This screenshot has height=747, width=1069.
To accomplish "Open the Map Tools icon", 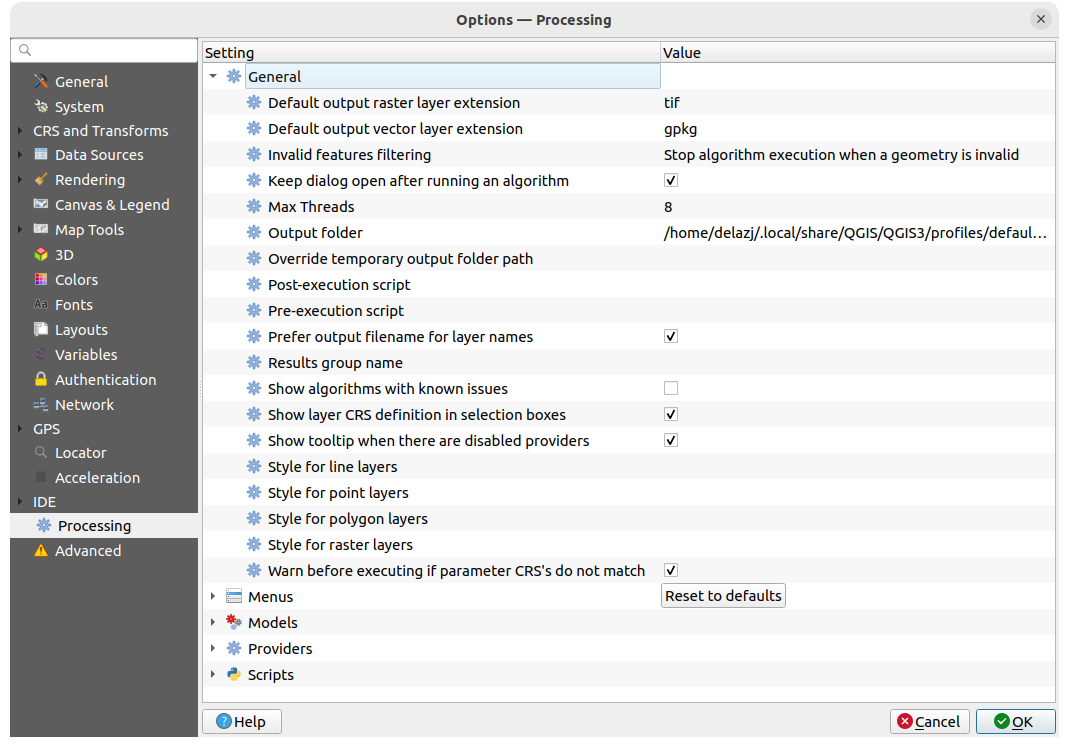I will tap(40, 229).
